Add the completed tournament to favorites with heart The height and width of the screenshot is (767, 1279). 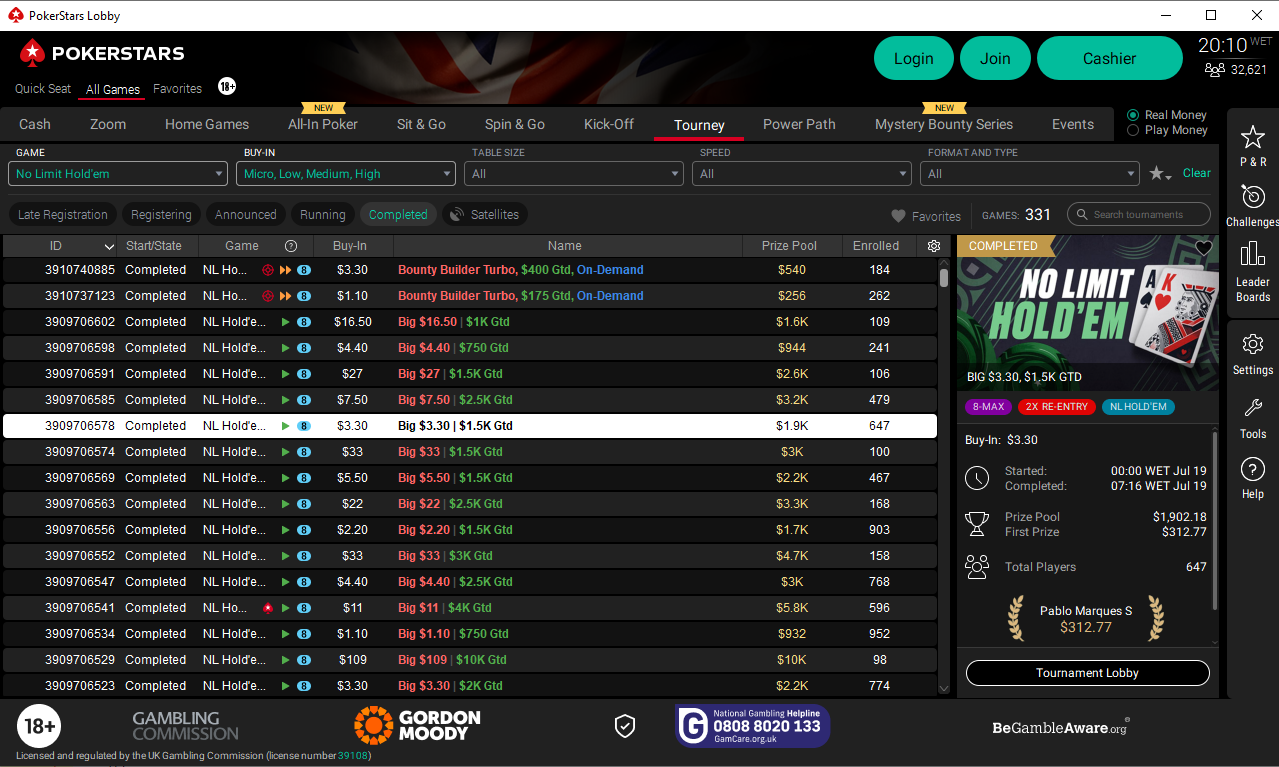click(1204, 248)
